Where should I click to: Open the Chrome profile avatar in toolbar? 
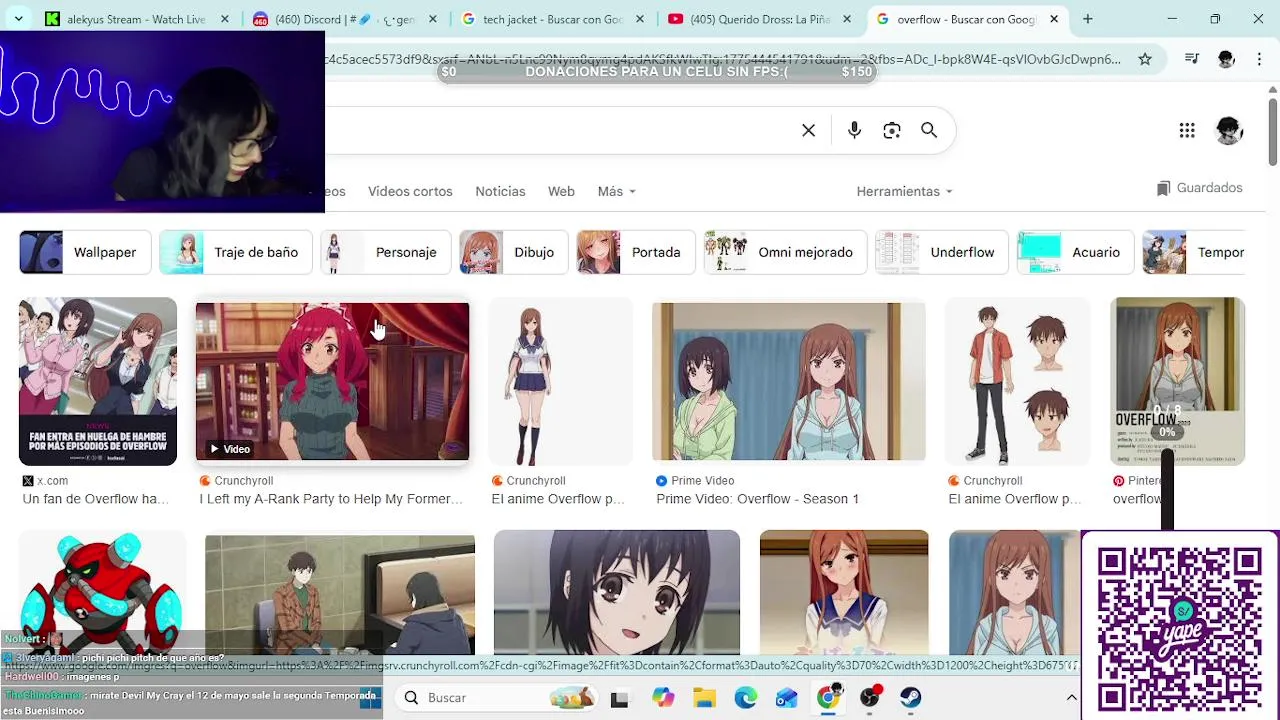(1226, 59)
